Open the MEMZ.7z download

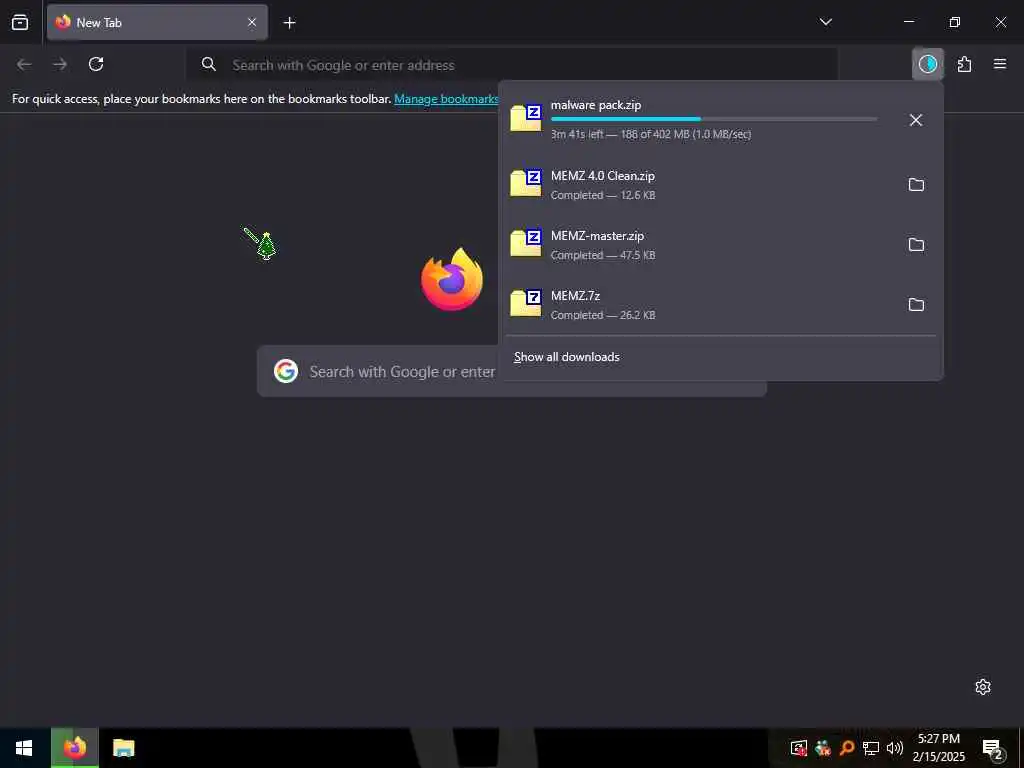(699, 305)
